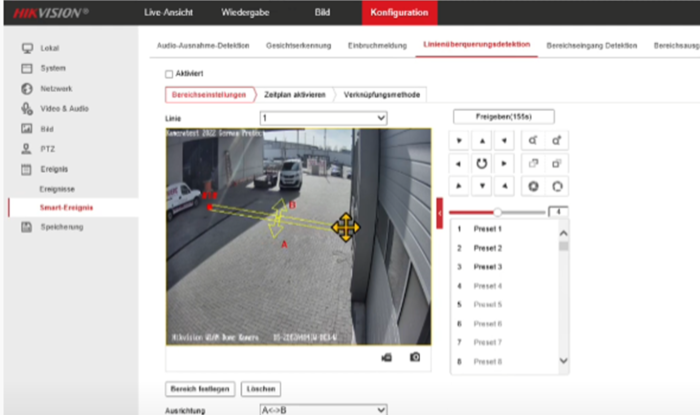
Task: Open Linienüberquerungsdetektion tab
Action: click(x=477, y=45)
